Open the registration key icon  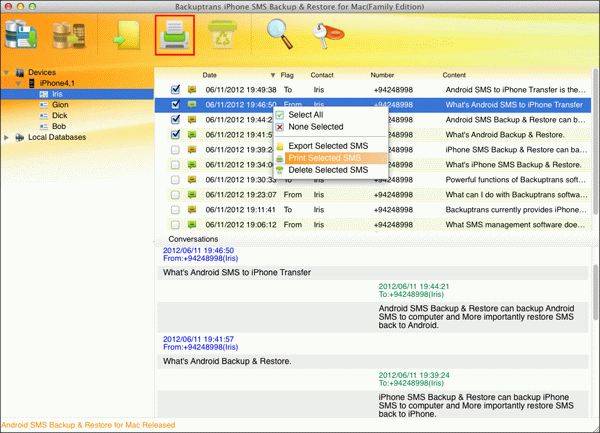coord(328,35)
